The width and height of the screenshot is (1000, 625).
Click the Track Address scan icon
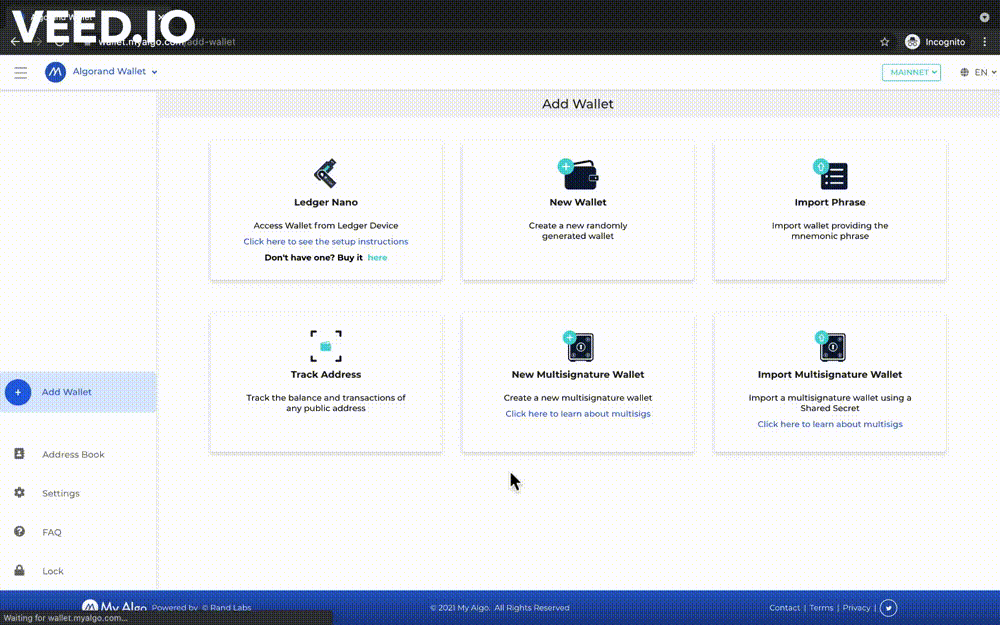point(325,346)
